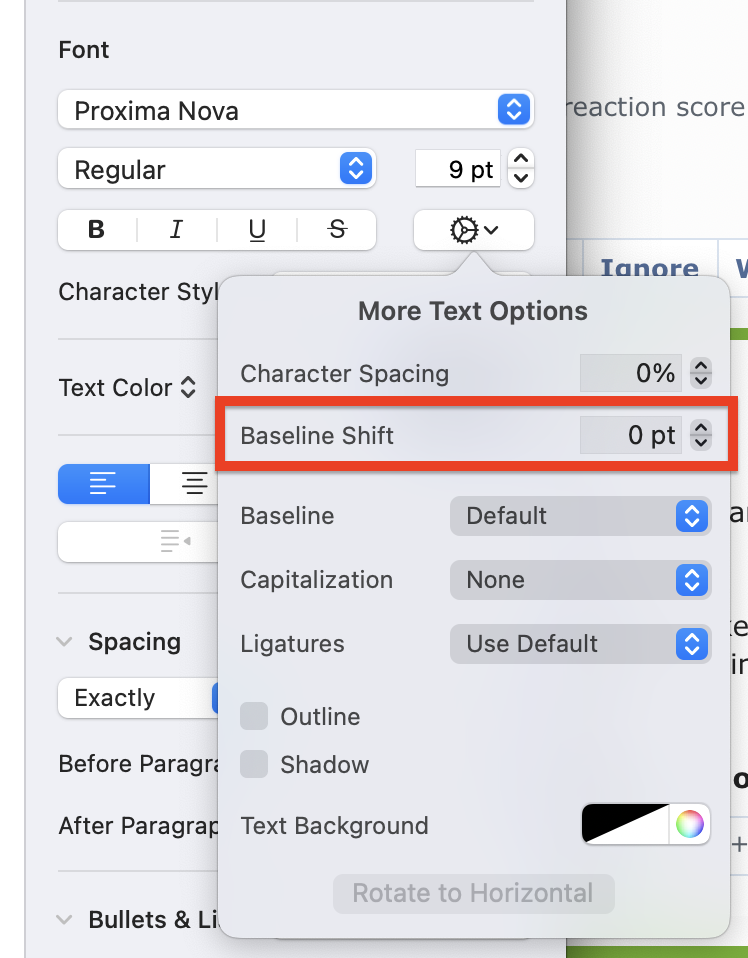This screenshot has height=958, width=748.
Task: Click the Rotate to Horizontal button
Action: 473,893
